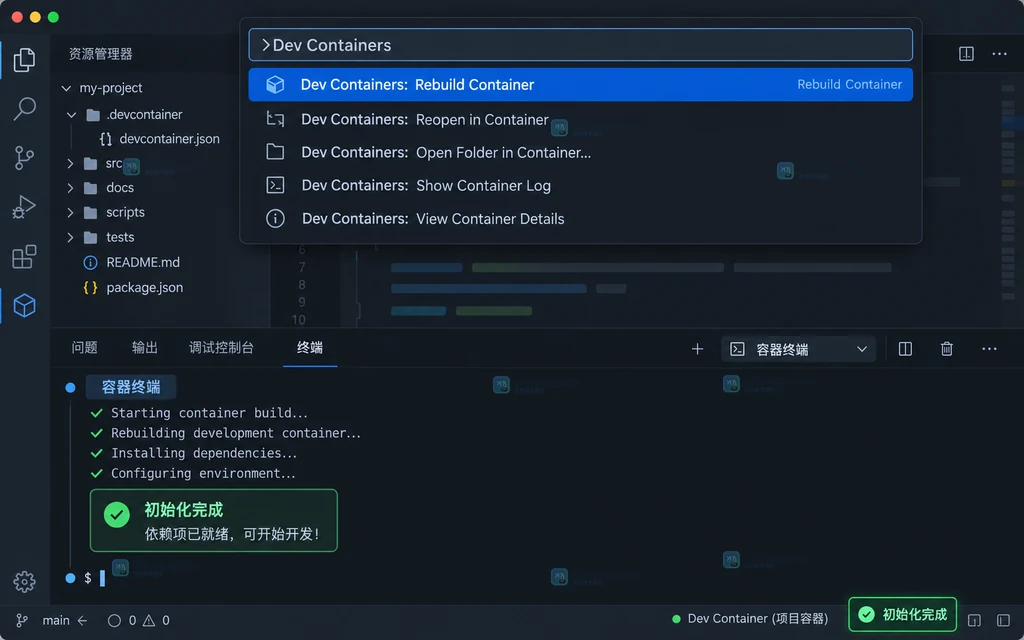Expand the src folder

click(71, 163)
